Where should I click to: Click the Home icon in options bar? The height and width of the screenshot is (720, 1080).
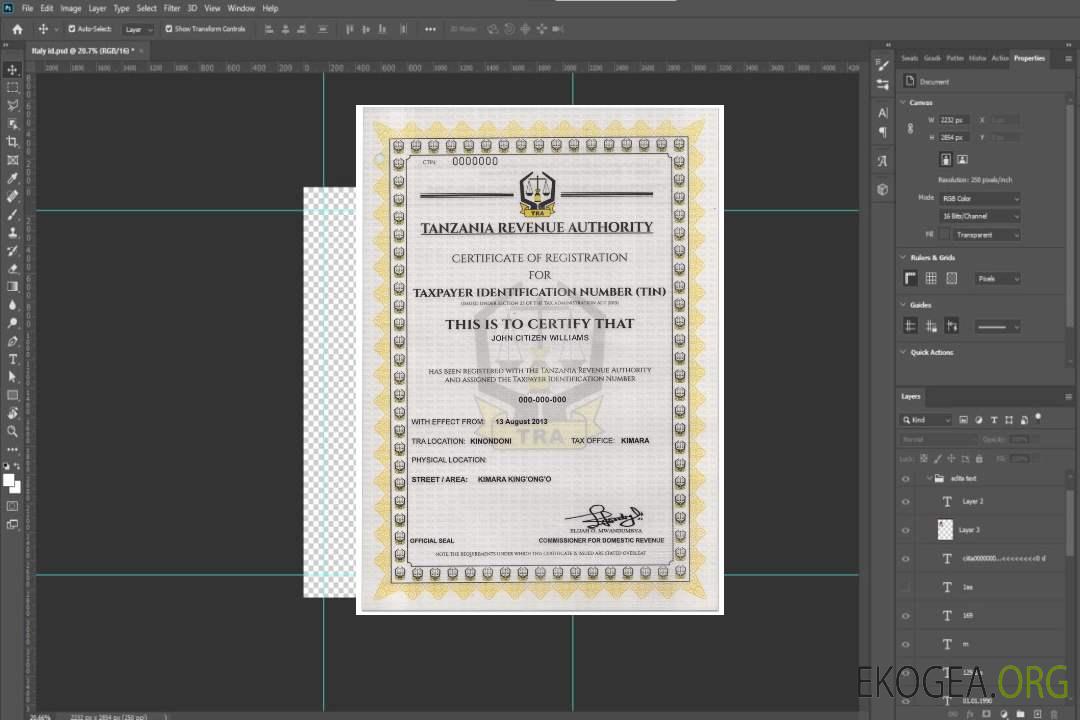pyautogui.click(x=17, y=29)
